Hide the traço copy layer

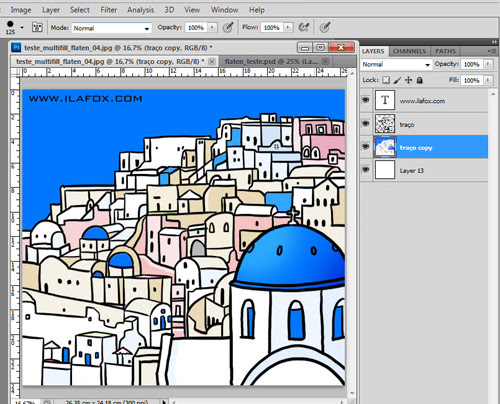coord(366,146)
